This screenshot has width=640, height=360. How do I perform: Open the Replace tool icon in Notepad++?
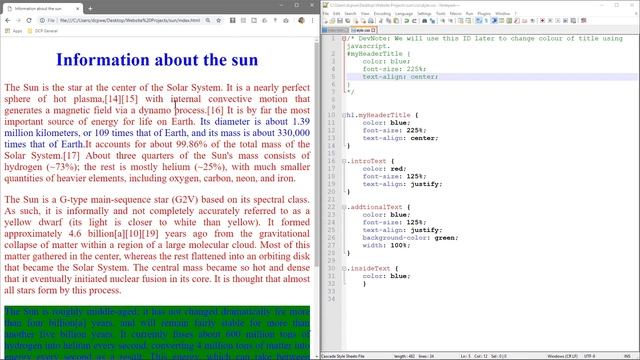tap(432, 20)
